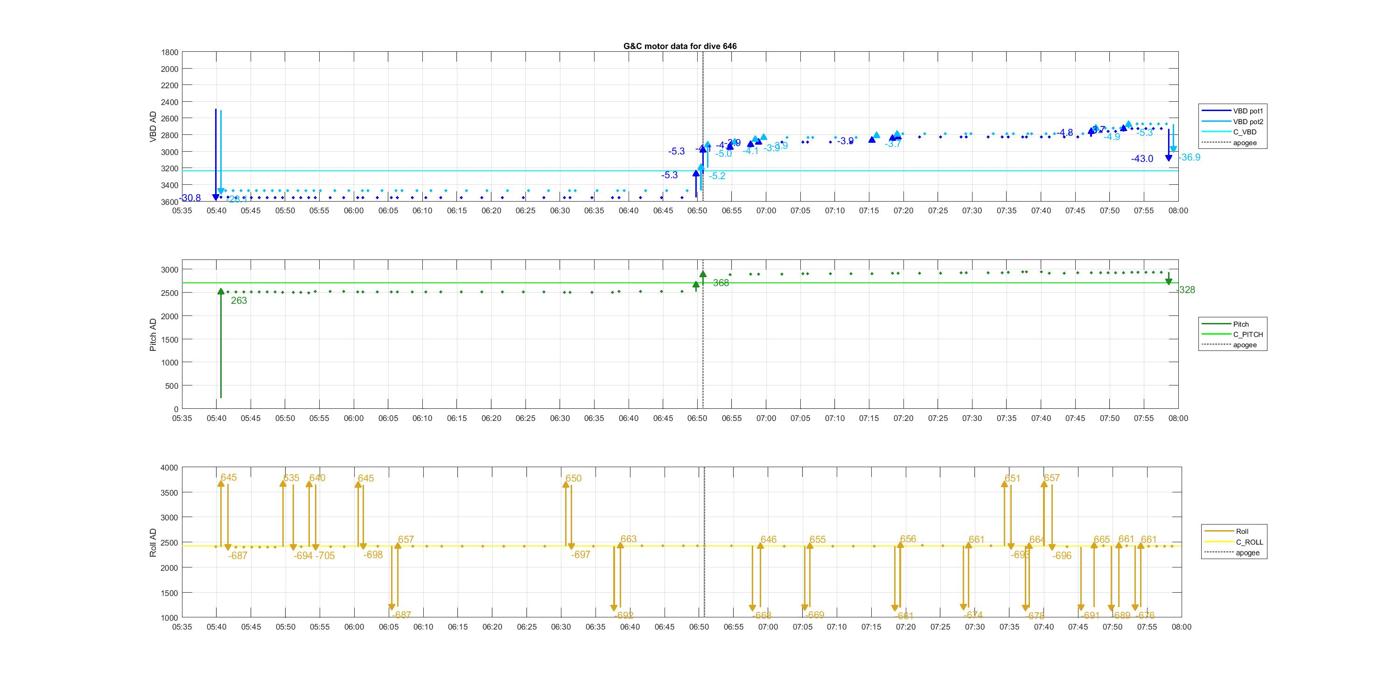Image resolution: width=1400 pixels, height=693 pixels.
Task: Click the '1800' tick on VBD axis
Action: pos(169,52)
